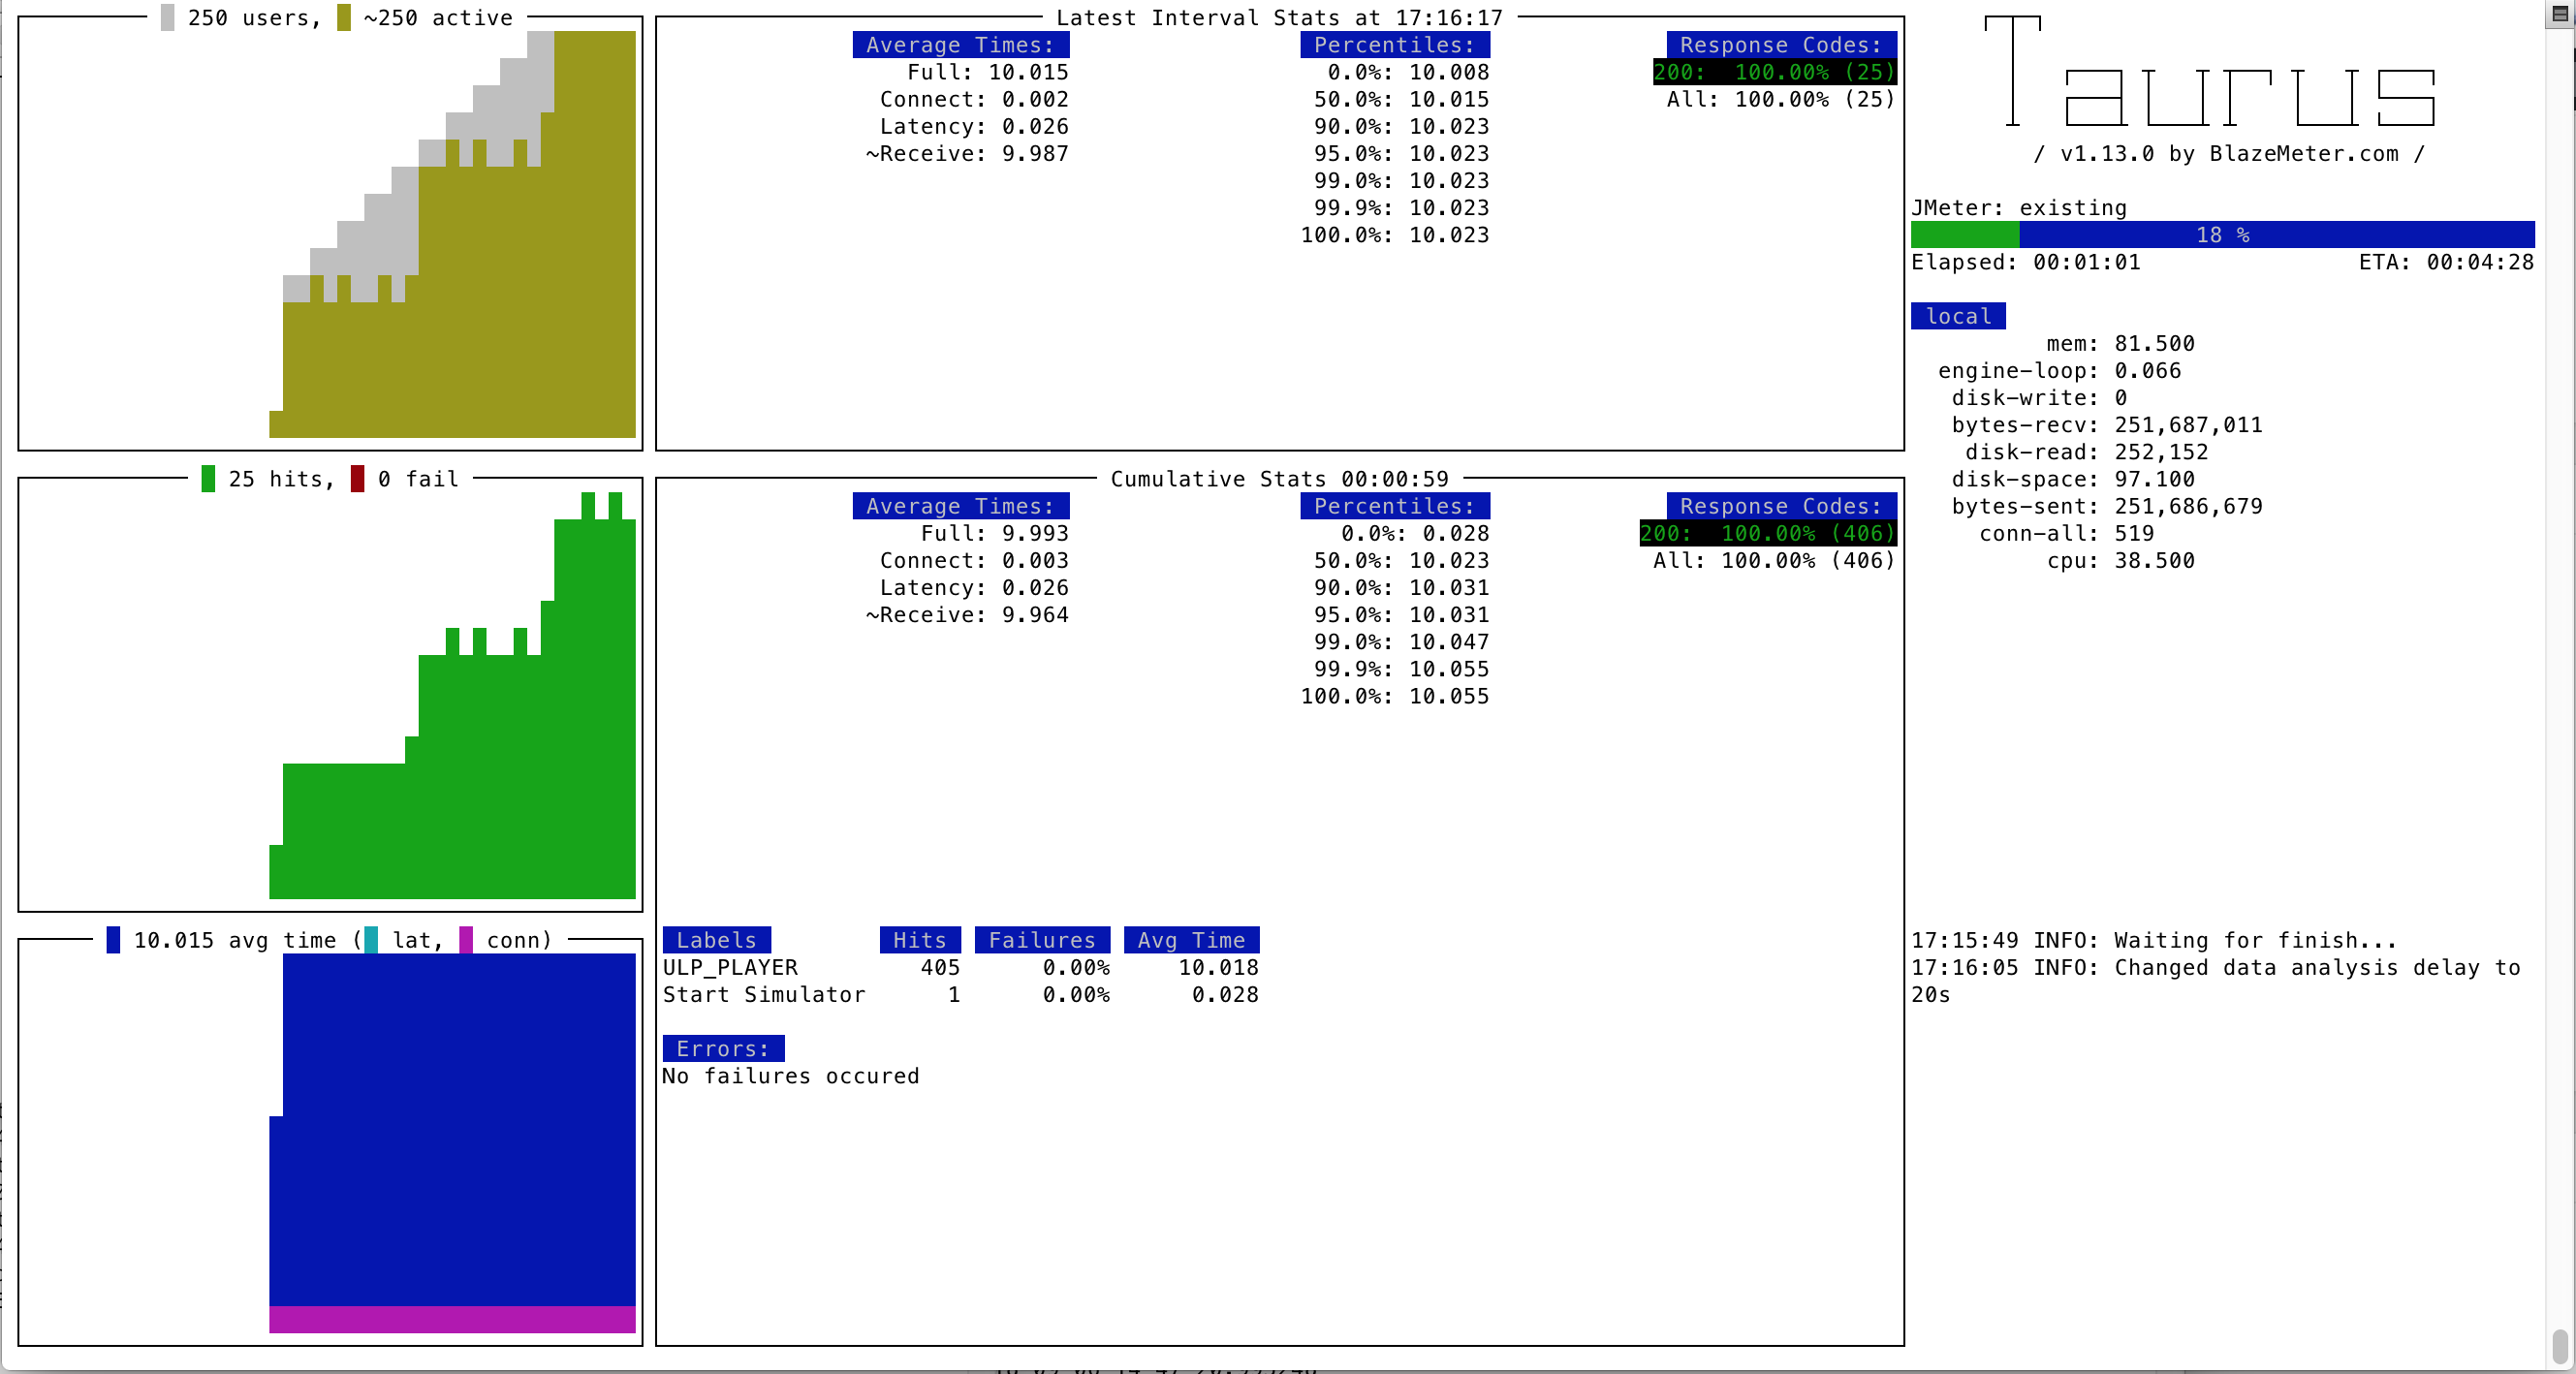The height and width of the screenshot is (1374, 2576).
Task: Click the 100.0%: 10.055 percentile line
Action: pyautogui.click(x=1394, y=696)
